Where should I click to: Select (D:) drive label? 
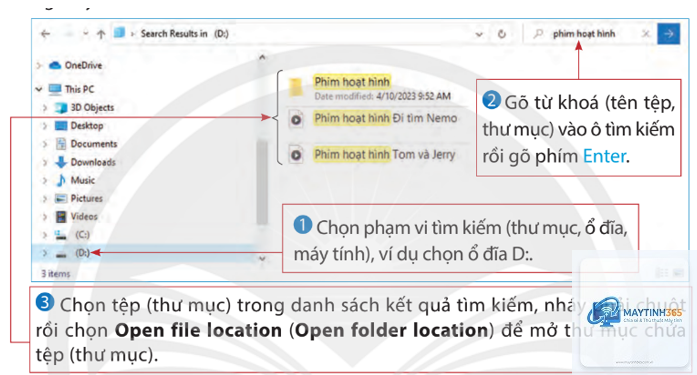(x=82, y=253)
